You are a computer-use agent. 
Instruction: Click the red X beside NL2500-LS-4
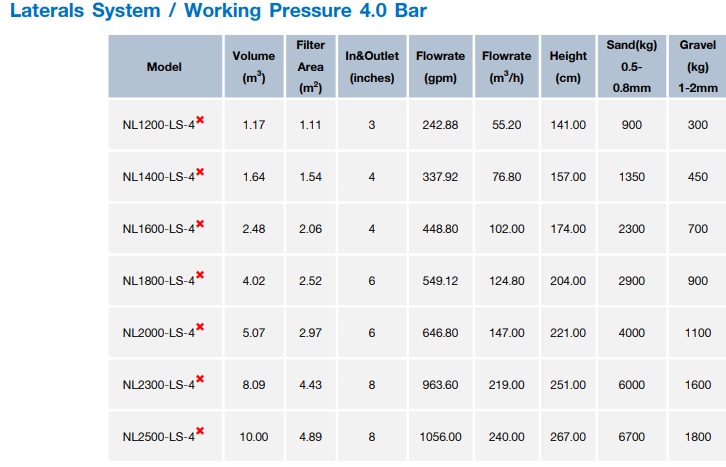tap(200, 431)
